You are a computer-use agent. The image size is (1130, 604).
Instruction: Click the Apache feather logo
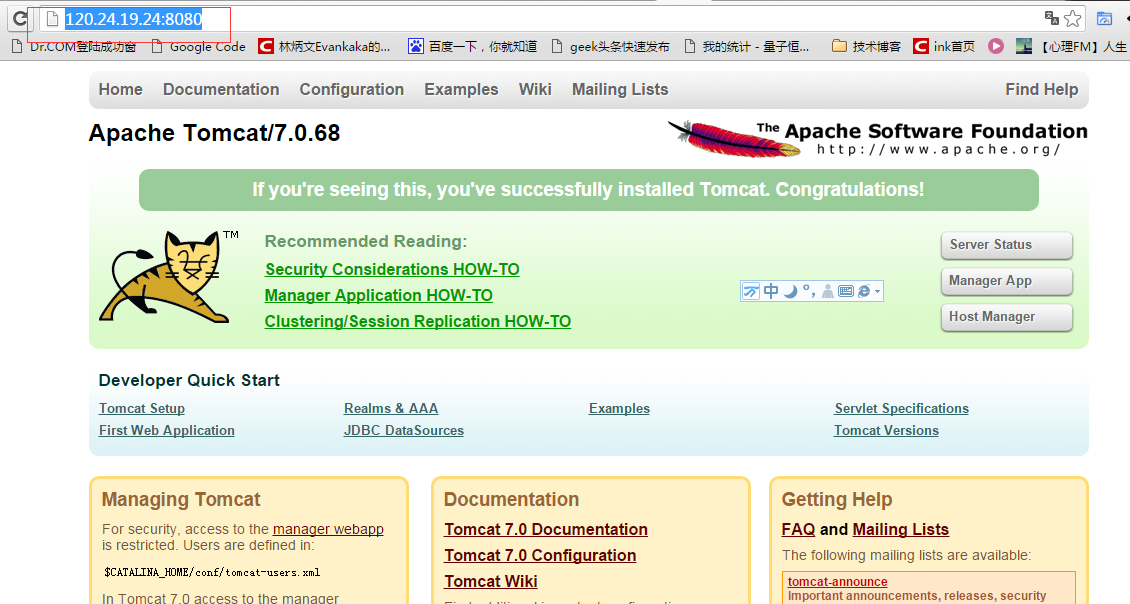pyautogui.click(x=735, y=138)
